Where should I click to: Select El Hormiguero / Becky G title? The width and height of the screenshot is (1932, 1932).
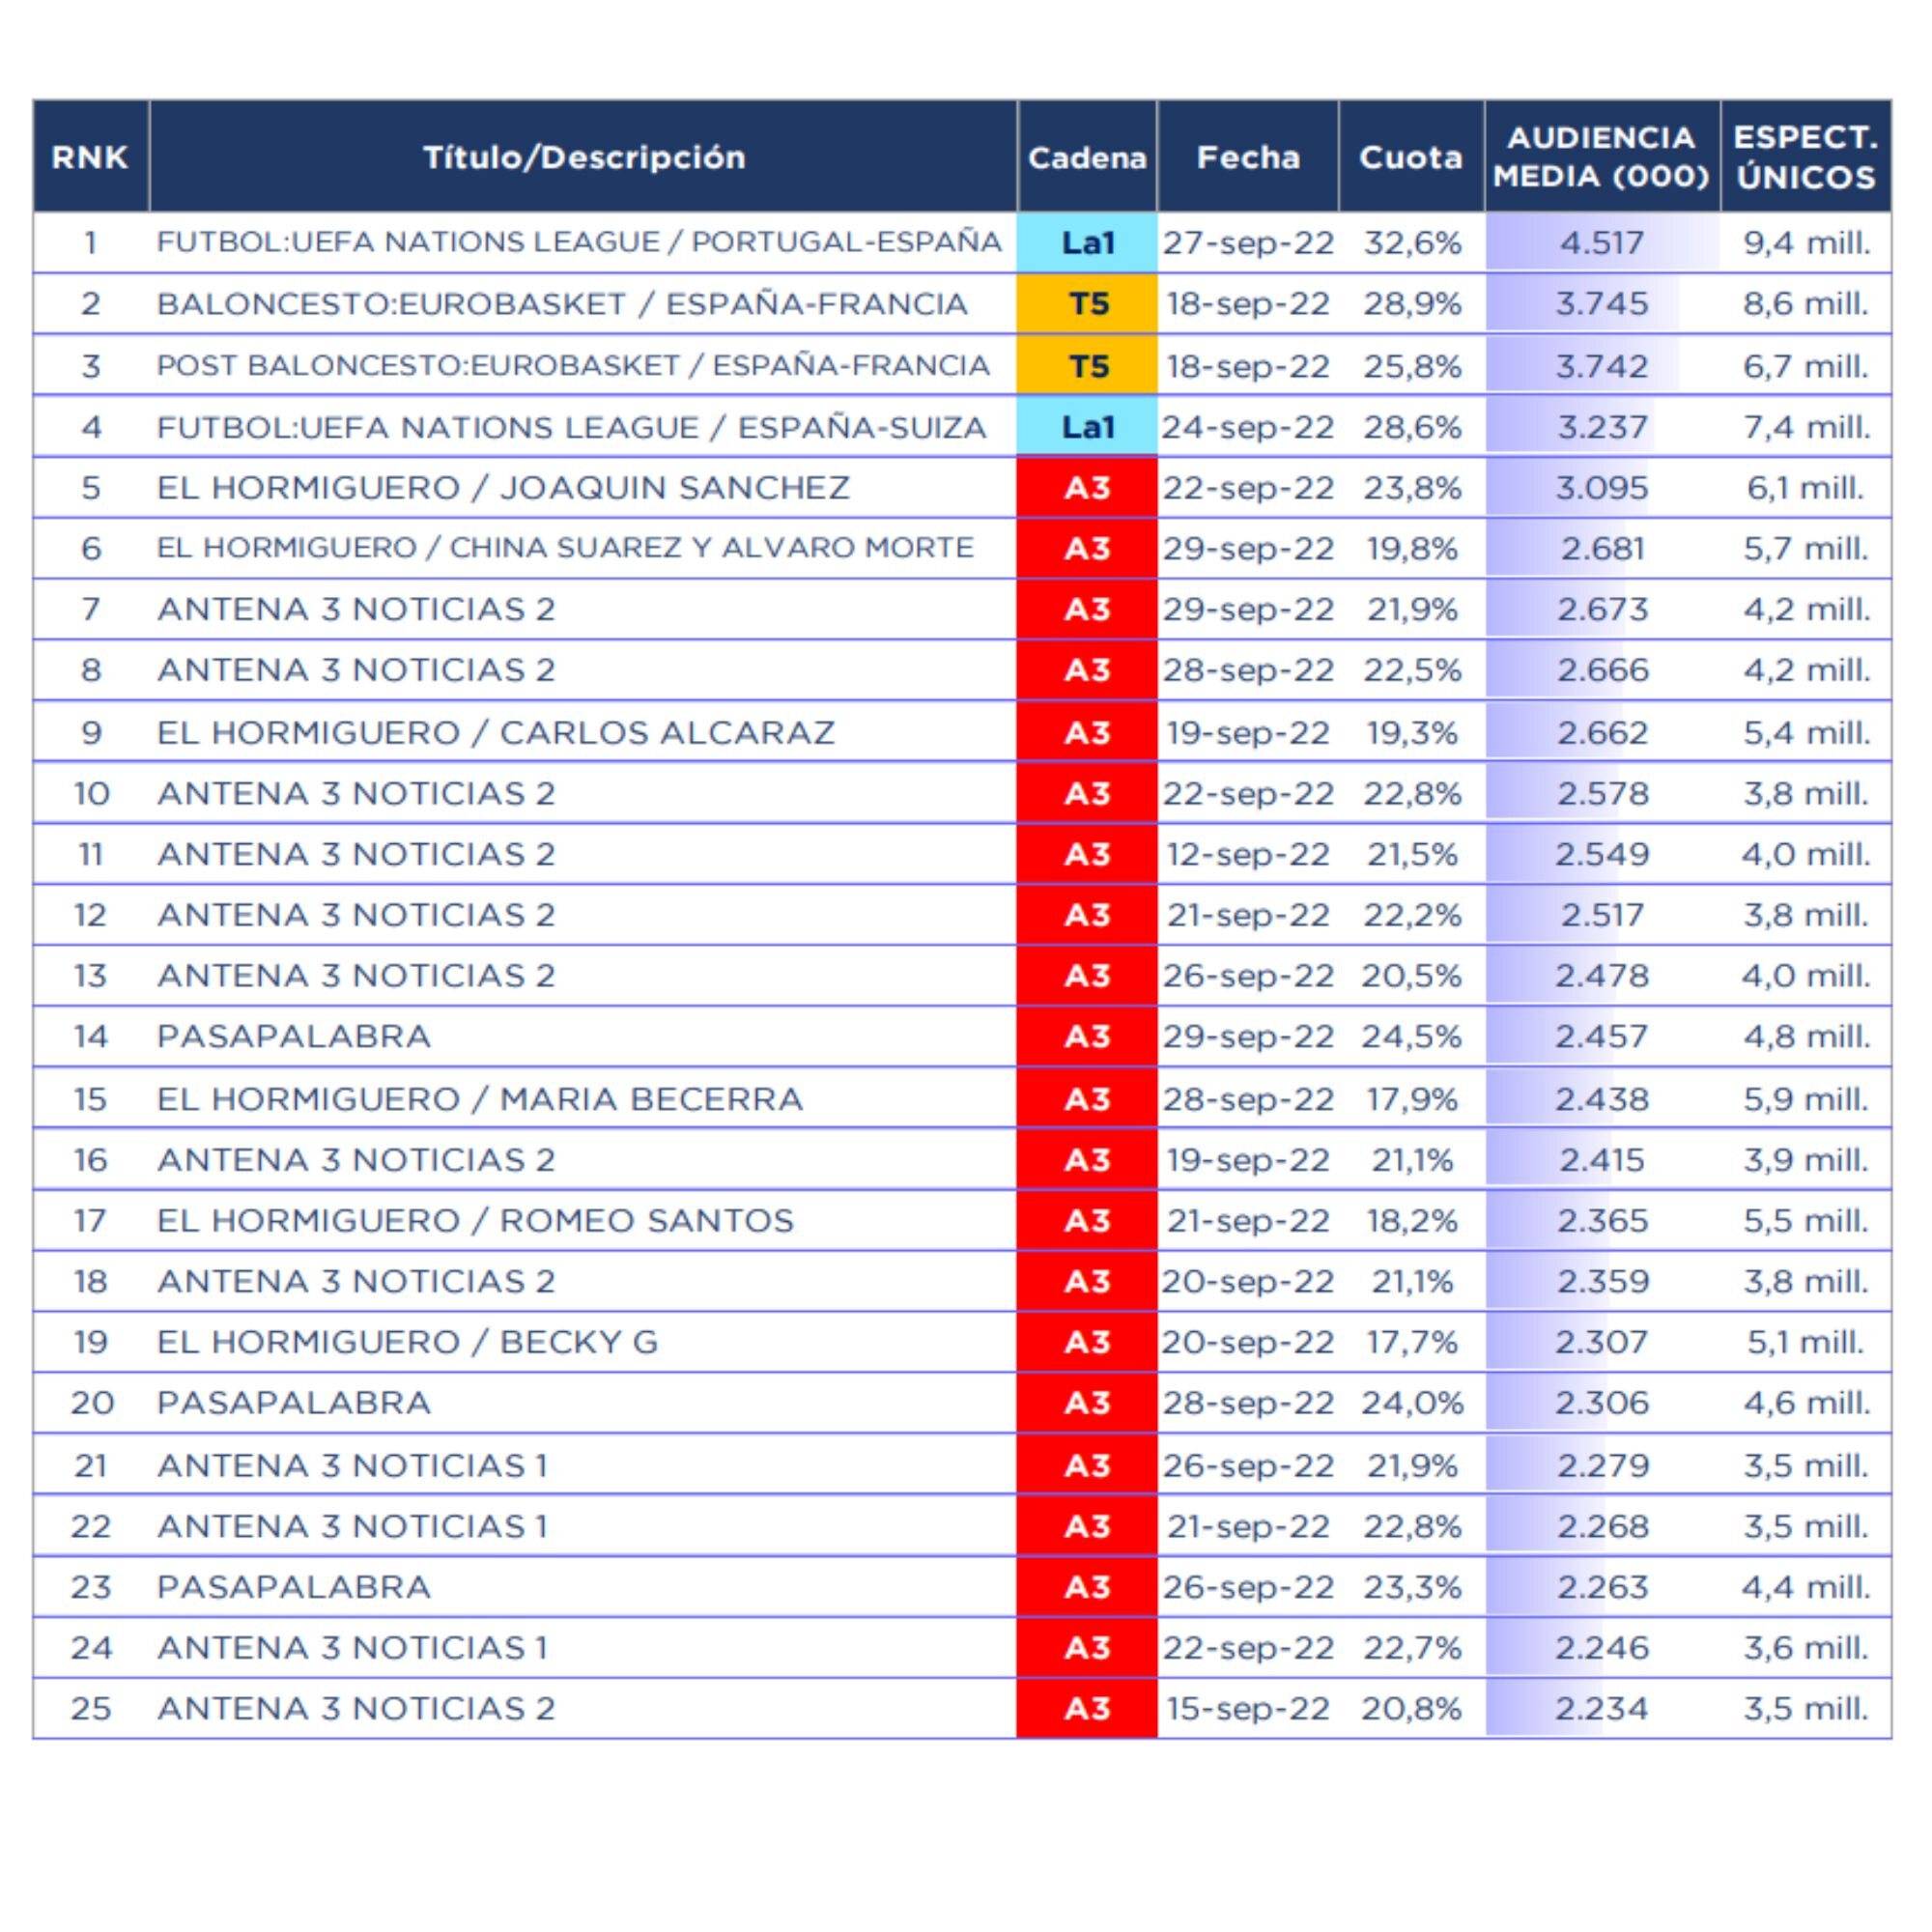coord(407,1342)
